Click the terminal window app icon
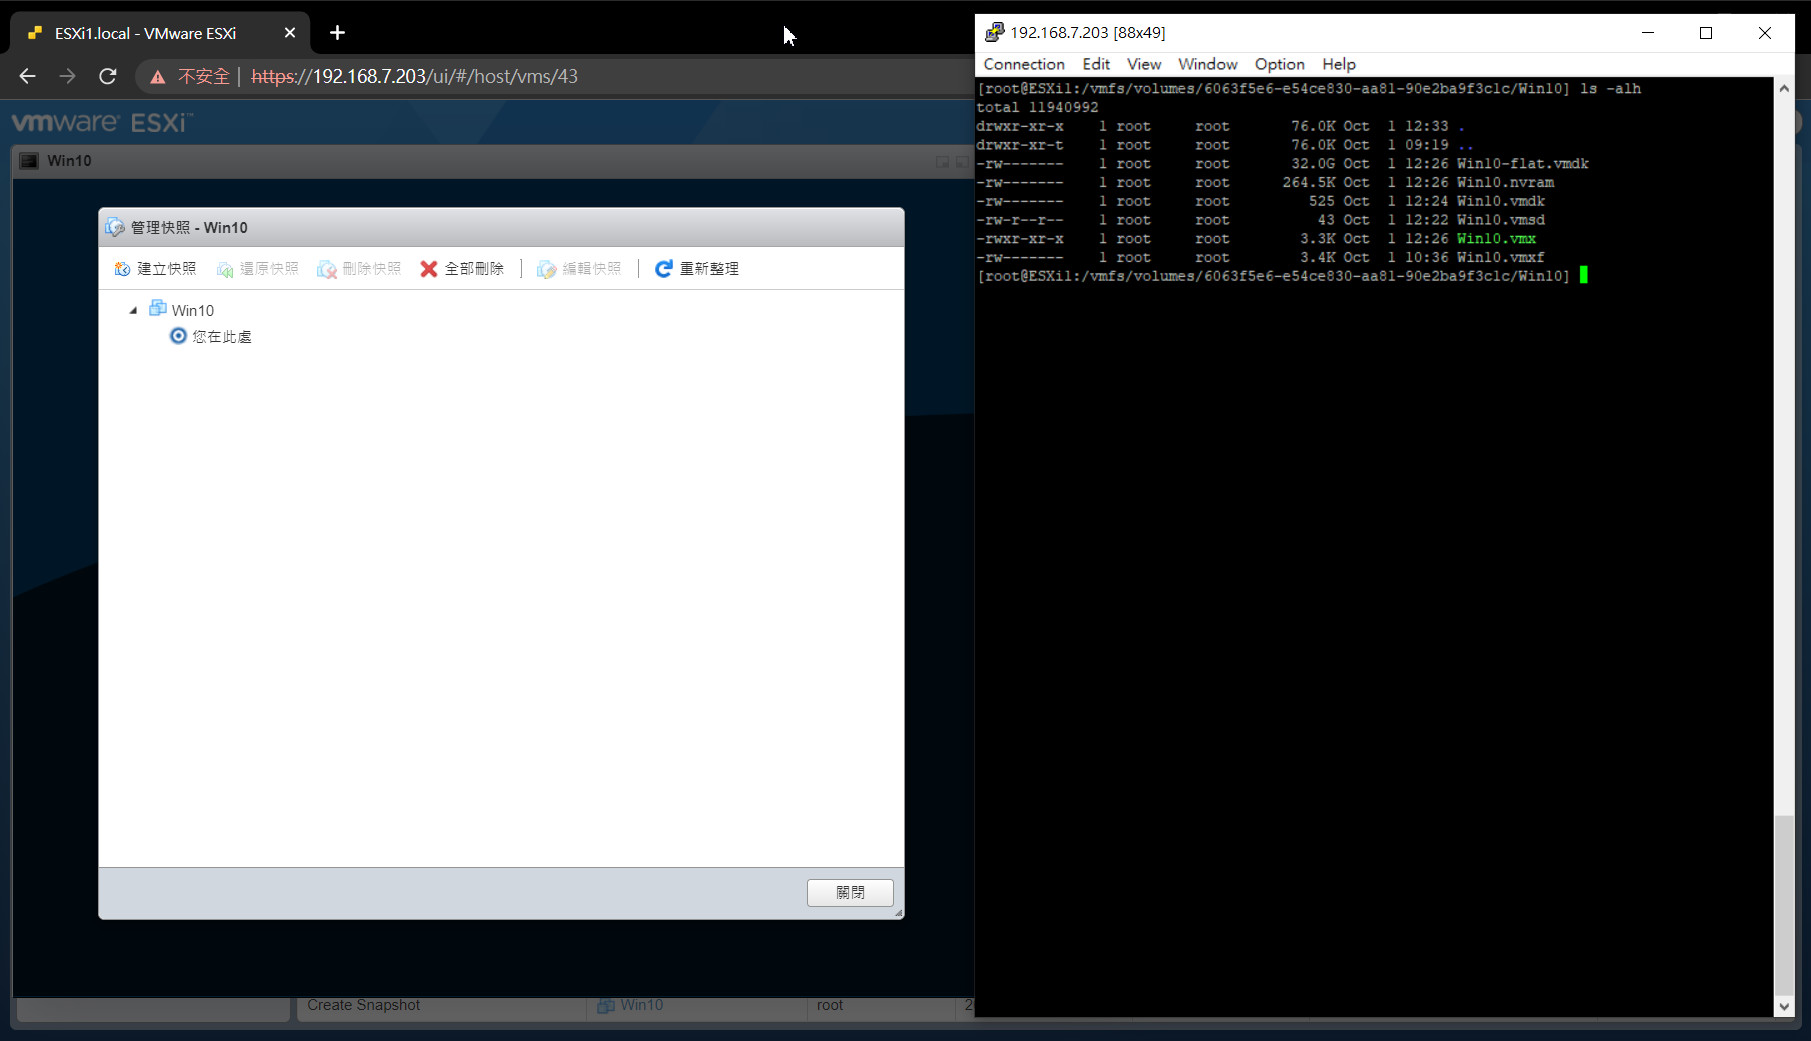This screenshot has height=1041, width=1811. pyautogui.click(x=994, y=33)
